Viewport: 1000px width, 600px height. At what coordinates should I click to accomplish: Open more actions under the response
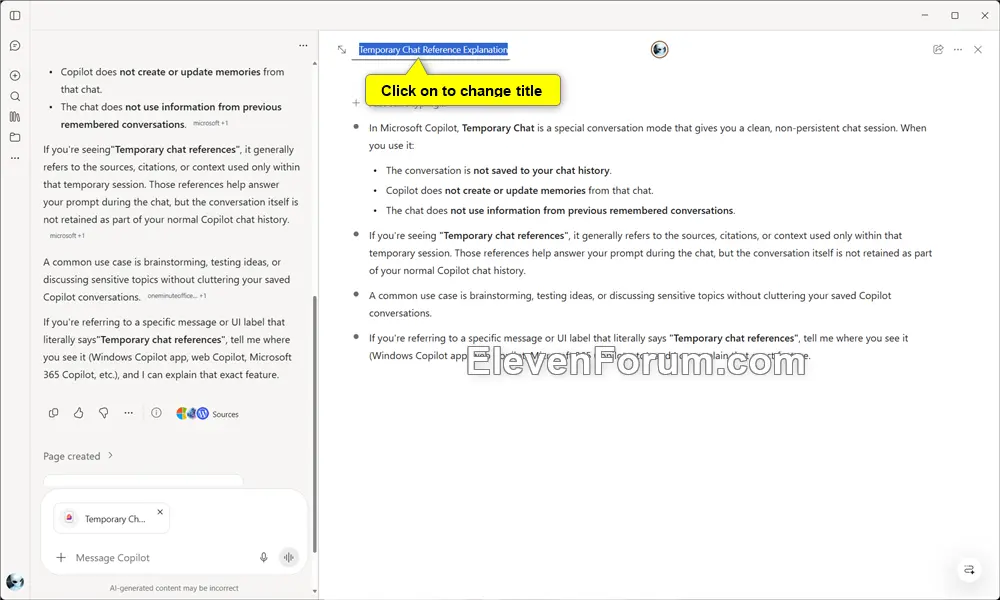coord(128,413)
